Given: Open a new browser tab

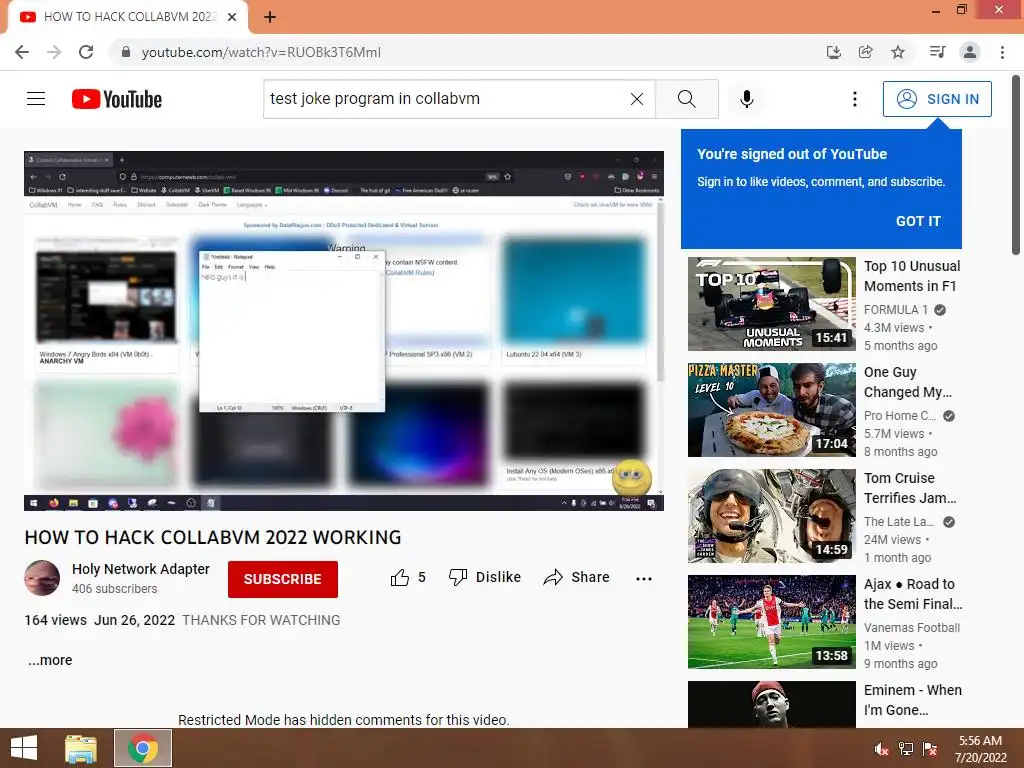Looking at the screenshot, I should click(270, 18).
